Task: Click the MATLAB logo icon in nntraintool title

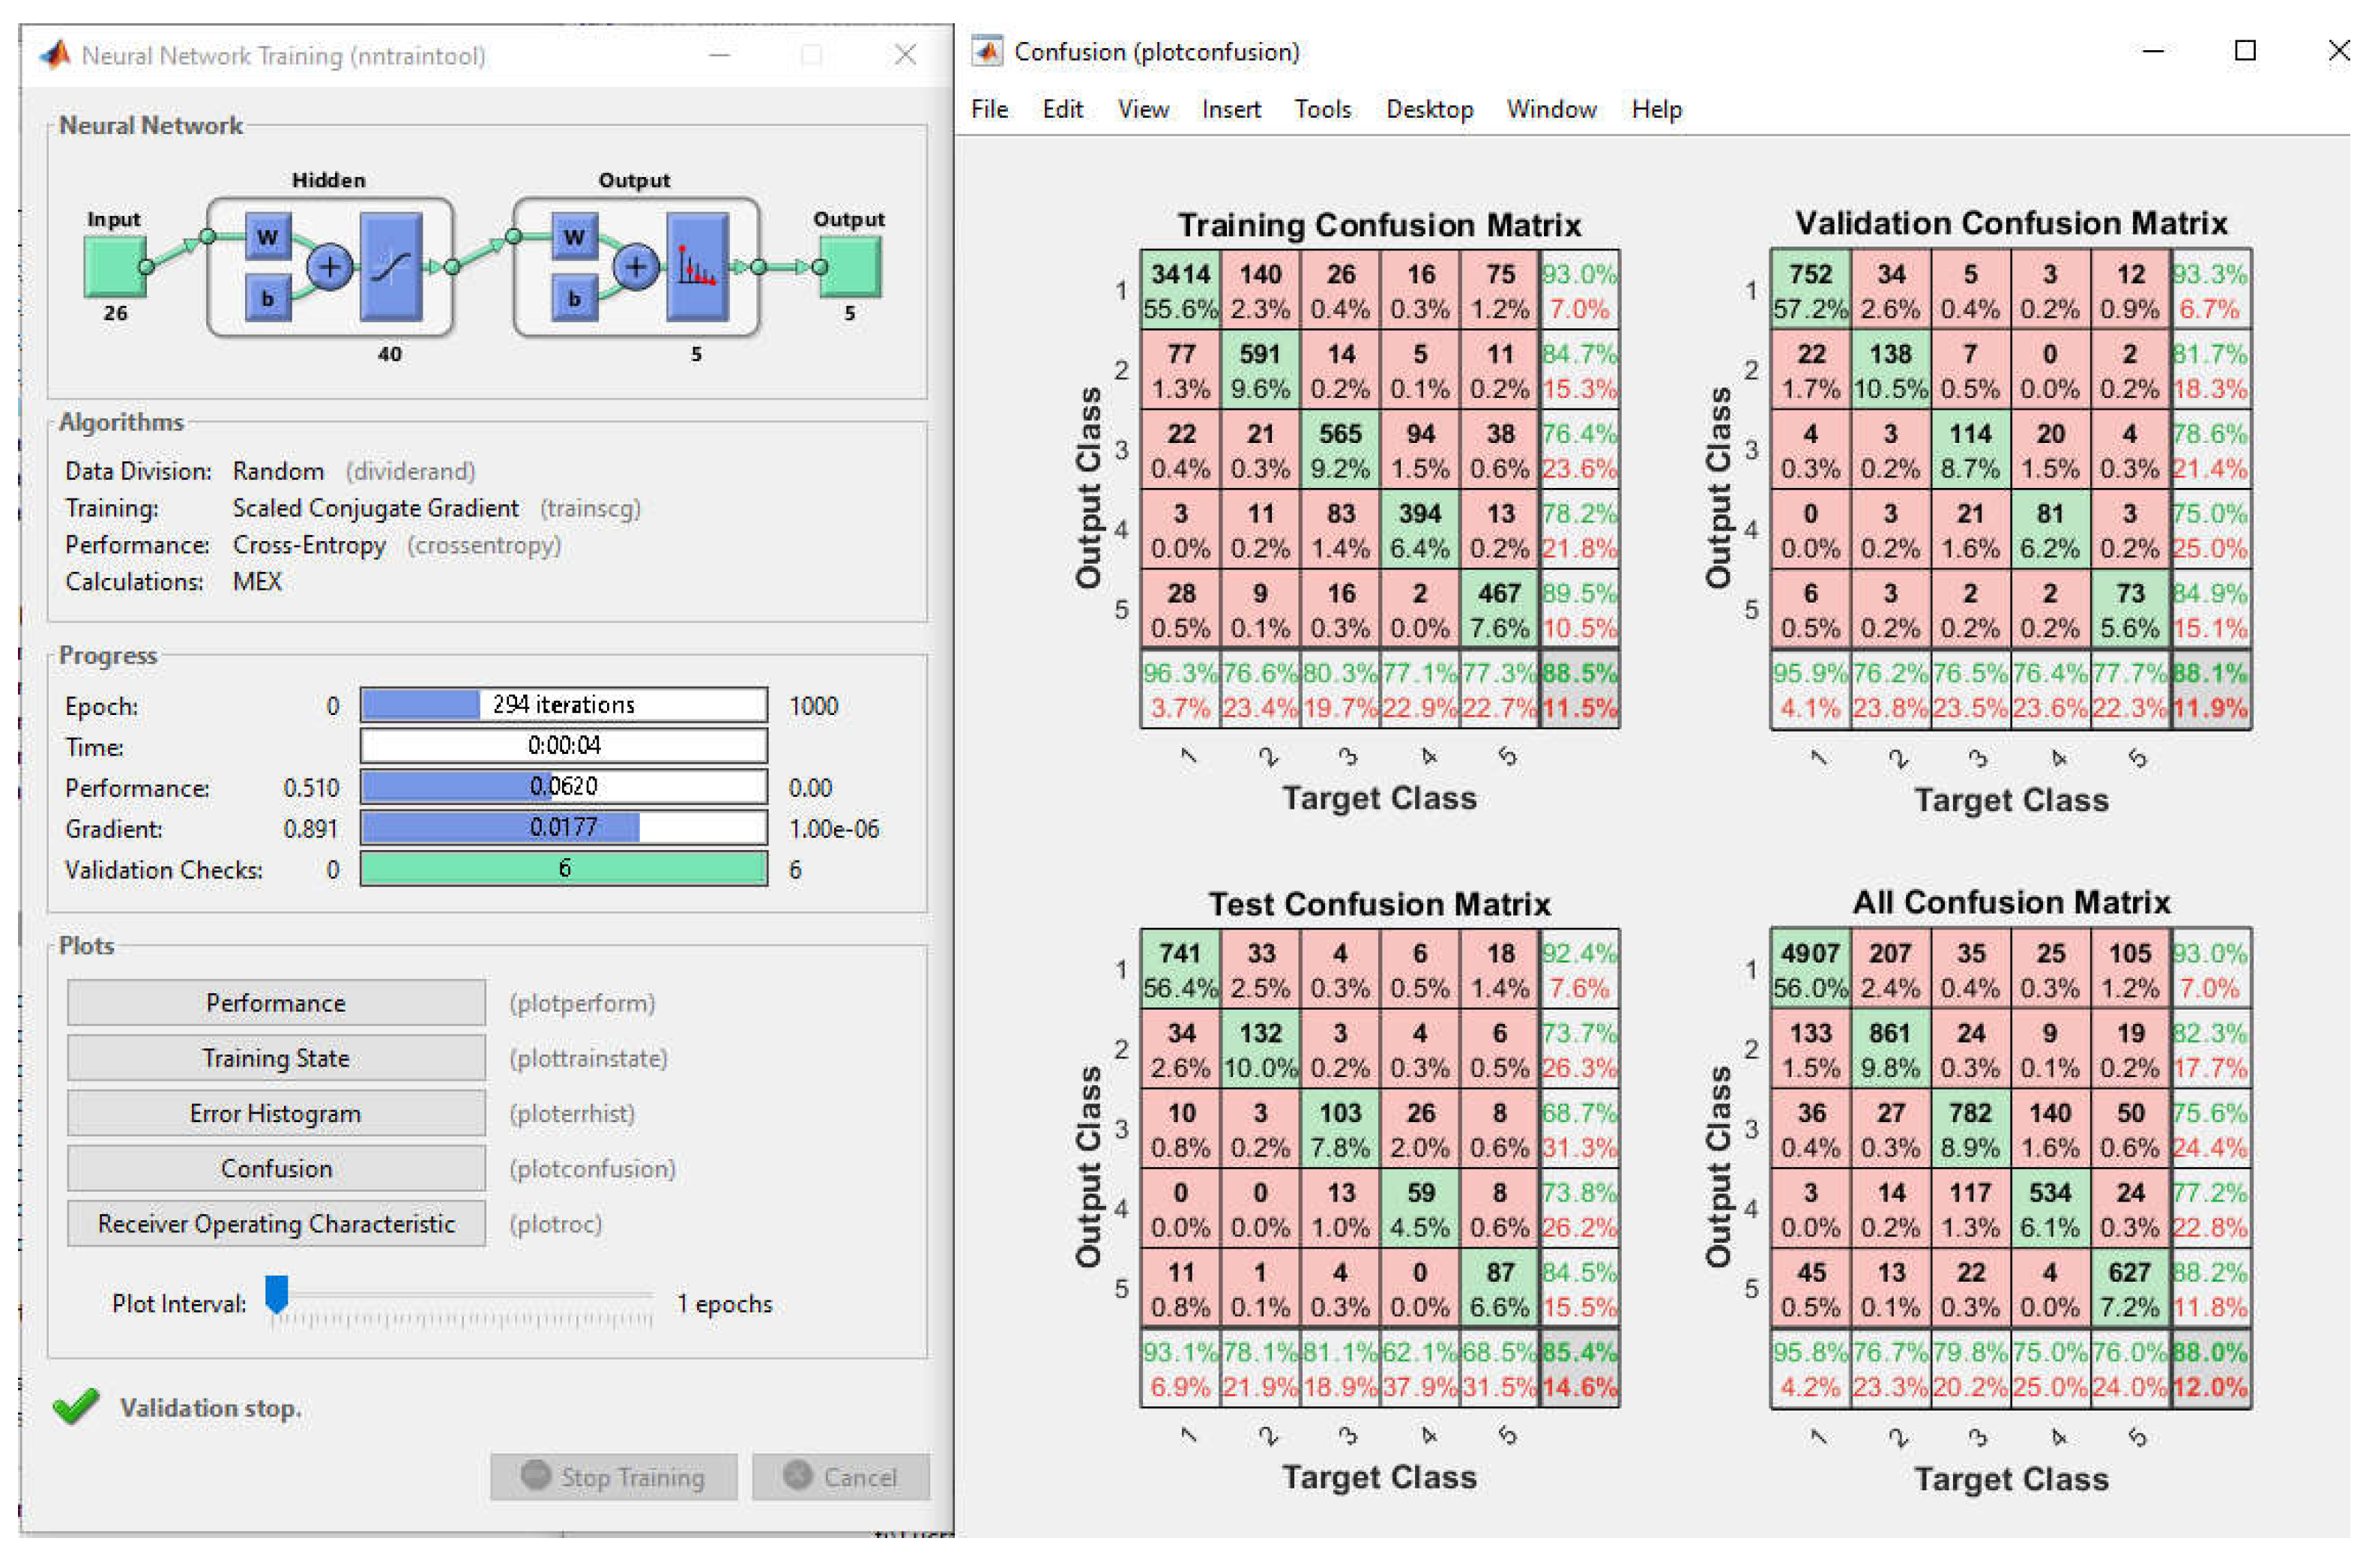Action: tap(55, 55)
